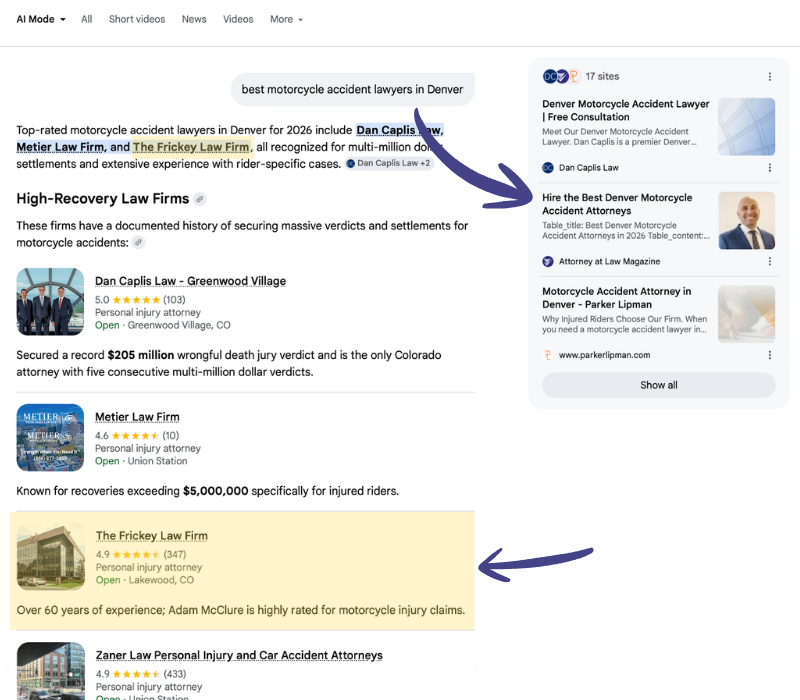
Task: Open Metier Law Firm link in summary
Action: click(x=60, y=147)
